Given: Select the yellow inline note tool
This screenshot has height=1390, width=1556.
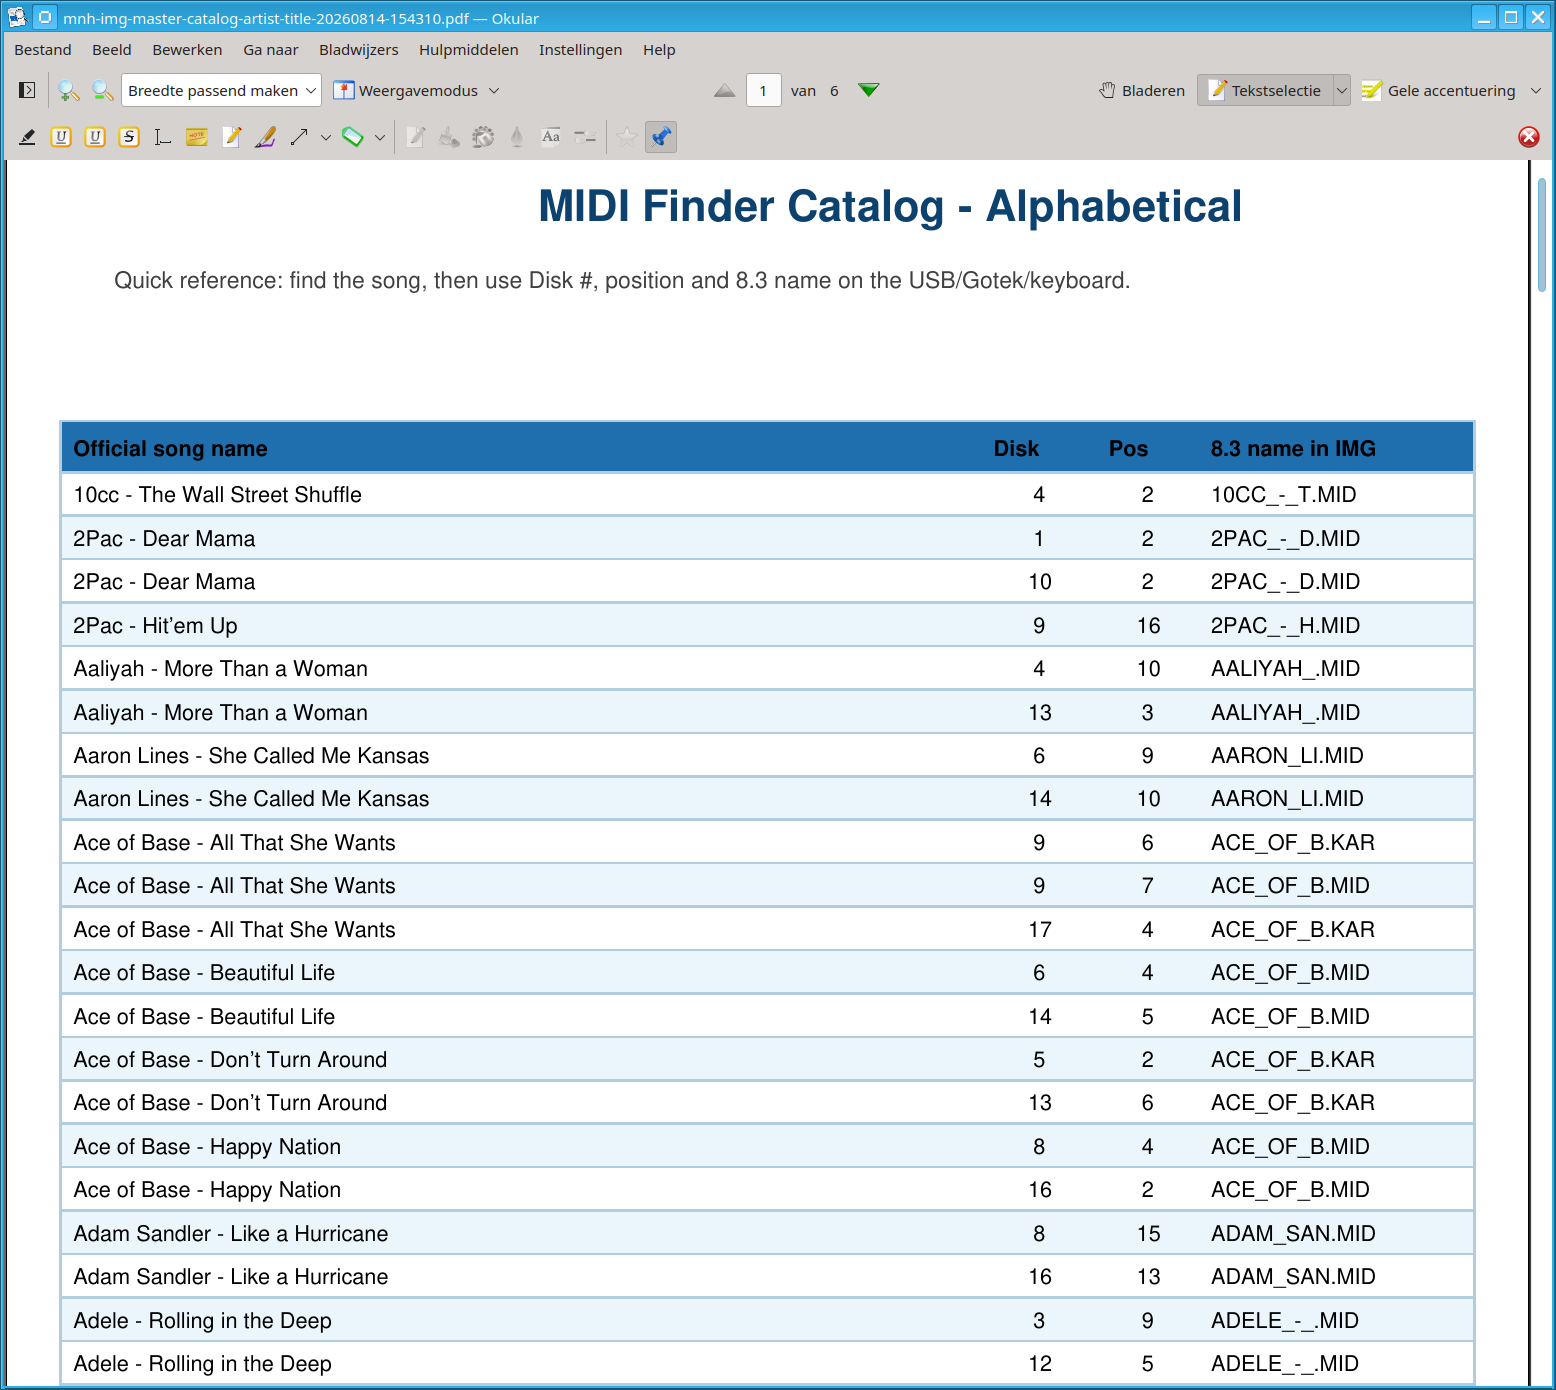Looking at the screenshot, I should click(x=197, y=137).
